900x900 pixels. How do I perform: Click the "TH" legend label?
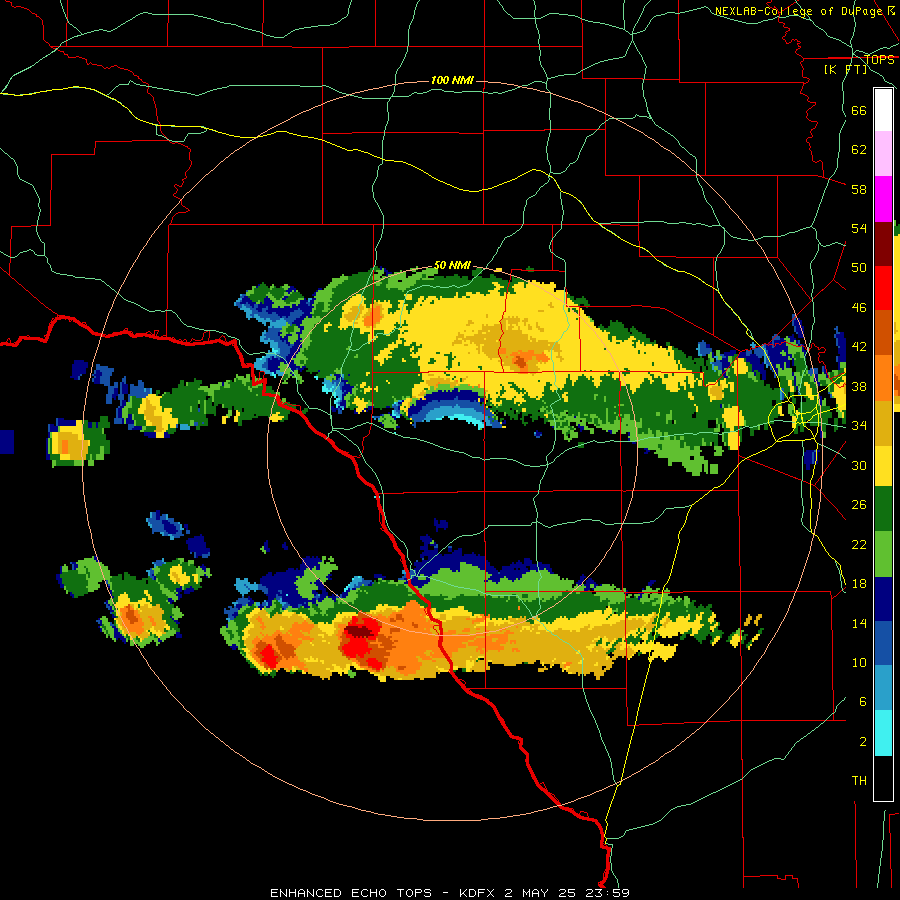click(859, 780)
